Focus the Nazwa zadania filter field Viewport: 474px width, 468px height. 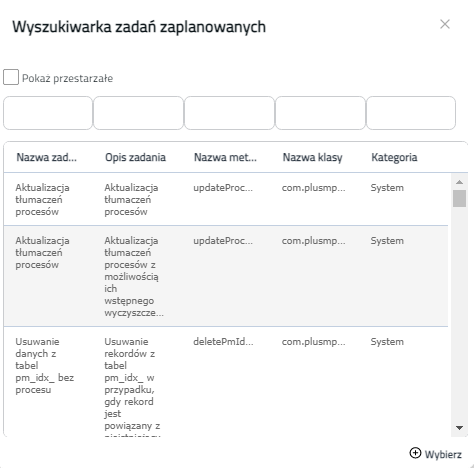tap(48, 113)
